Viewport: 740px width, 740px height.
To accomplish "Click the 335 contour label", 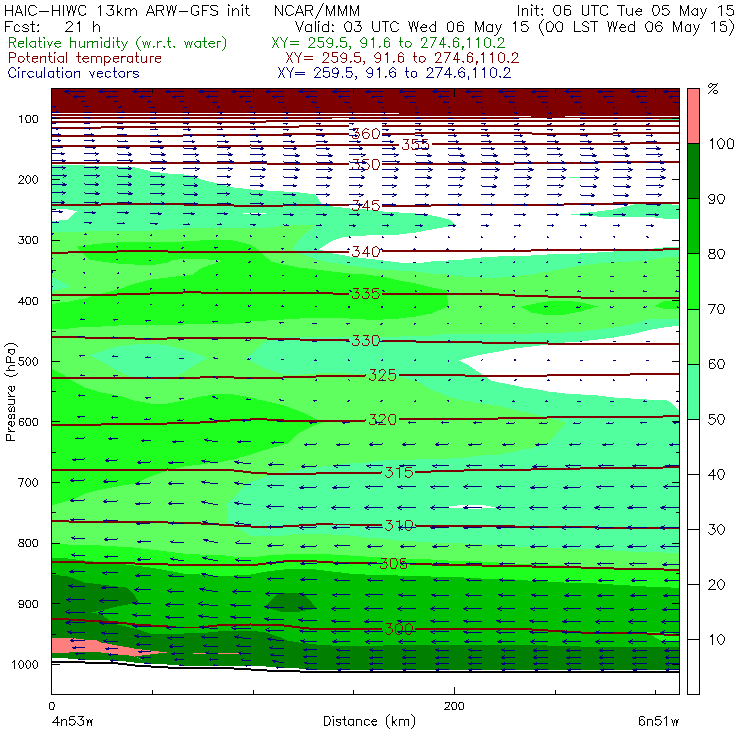I will point(366,294).
